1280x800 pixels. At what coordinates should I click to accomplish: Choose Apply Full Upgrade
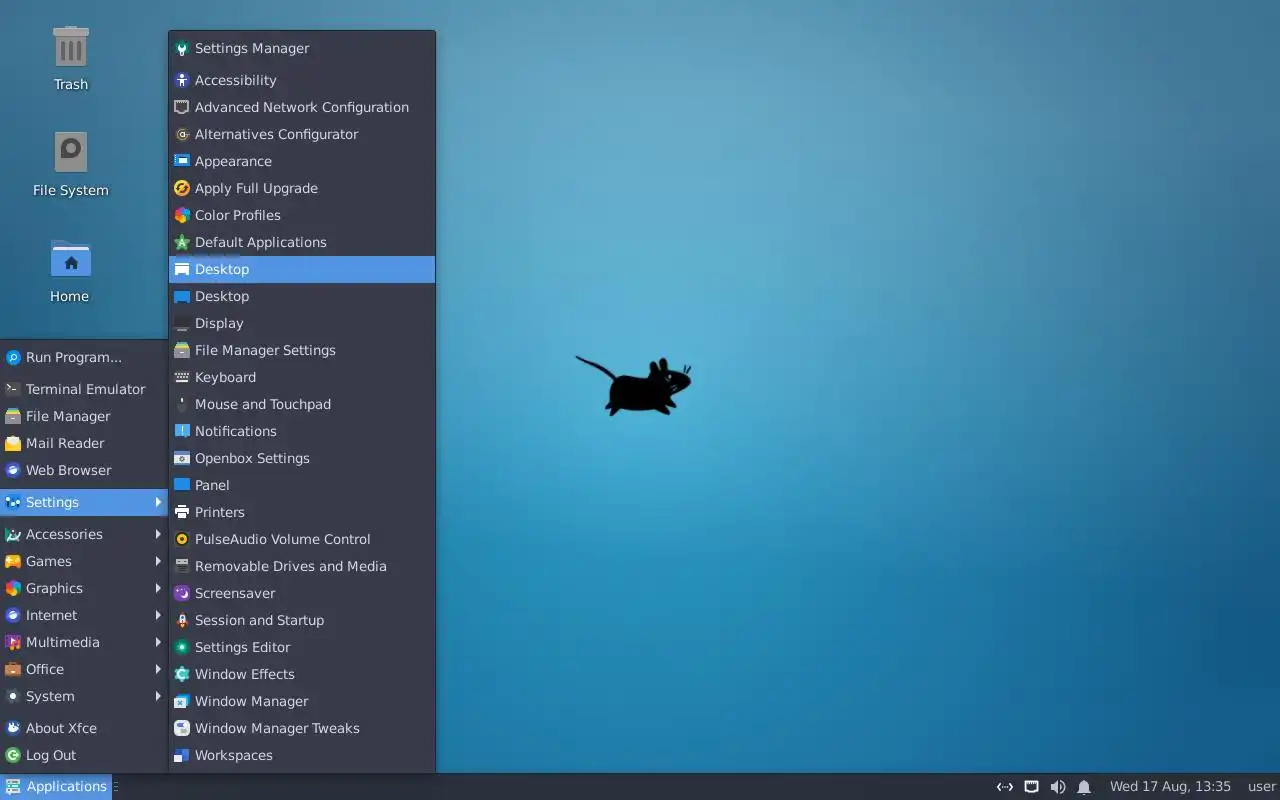click(302, 188)
